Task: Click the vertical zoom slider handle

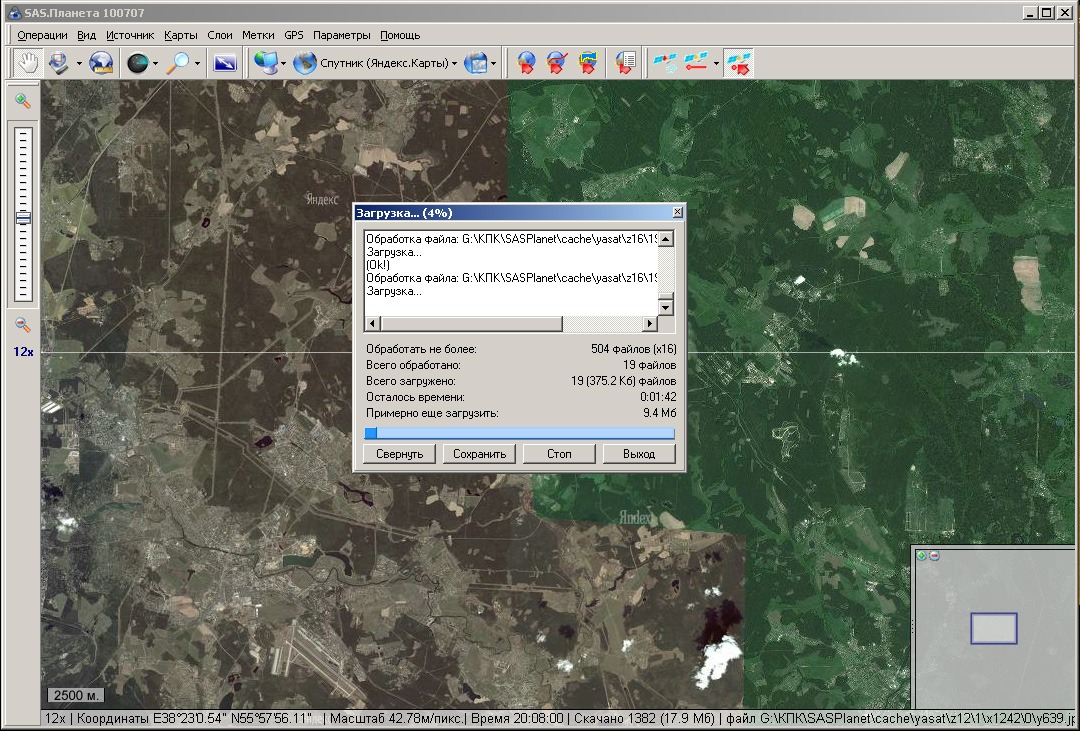Action: point(23,218)
